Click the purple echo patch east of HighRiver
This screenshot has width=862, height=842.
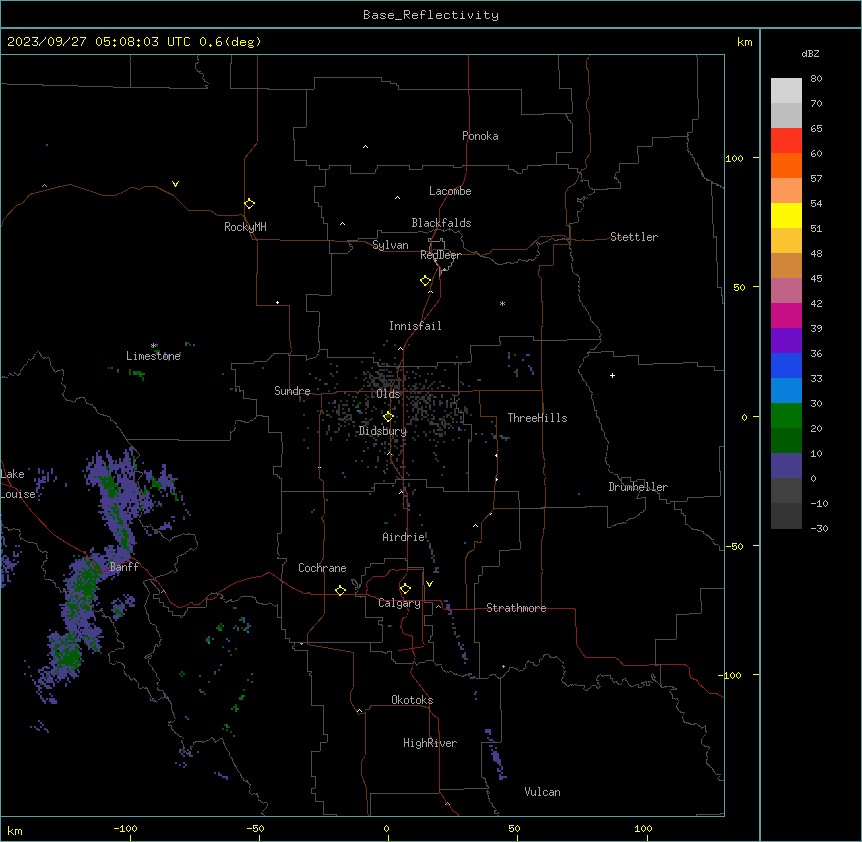[x=496, y=754]
